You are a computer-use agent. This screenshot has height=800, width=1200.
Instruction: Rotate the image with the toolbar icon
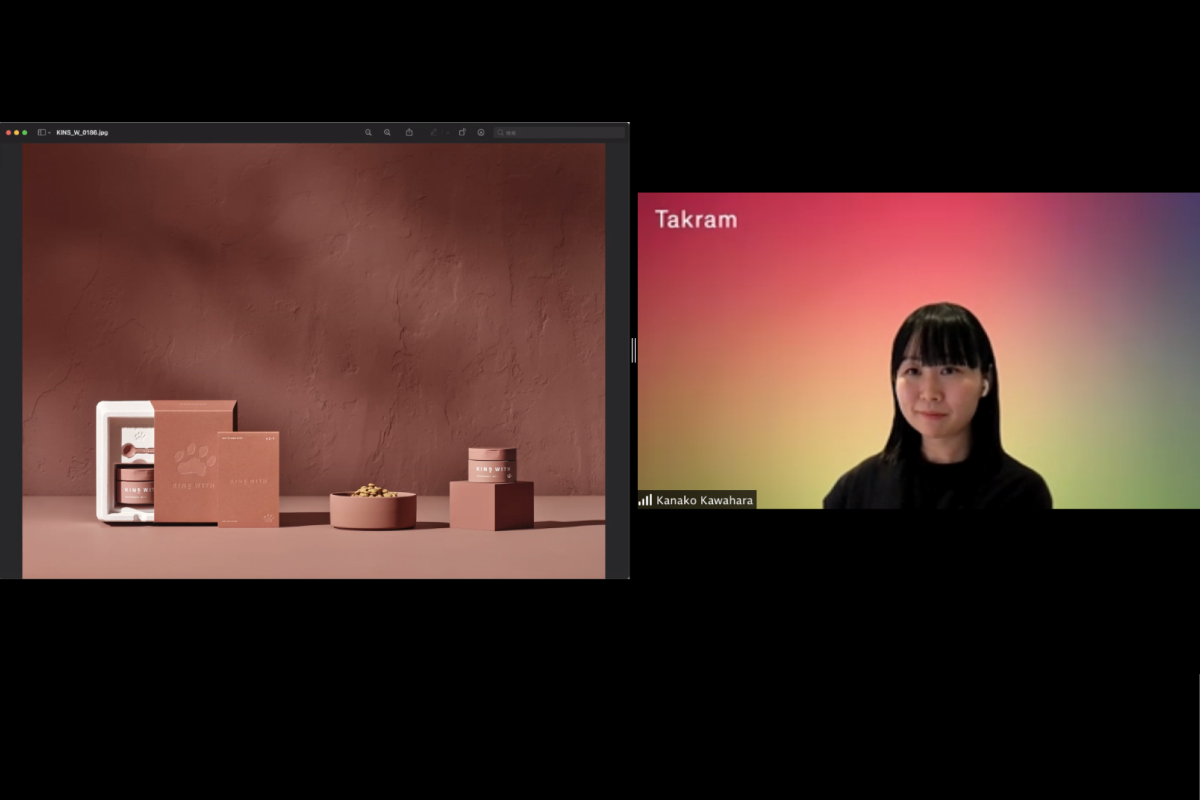[x=462, y=132]
